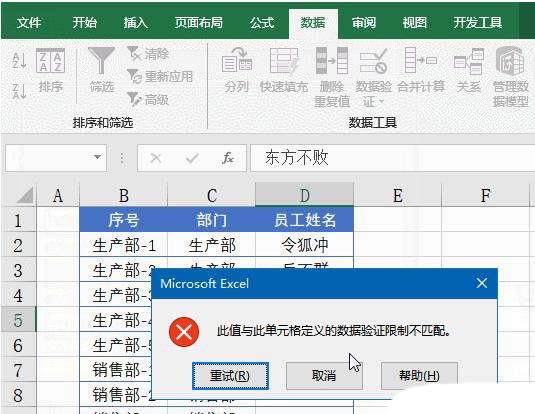The image size is (535, 414).
Task: Select column B header
Action: [x=124, y=196]
